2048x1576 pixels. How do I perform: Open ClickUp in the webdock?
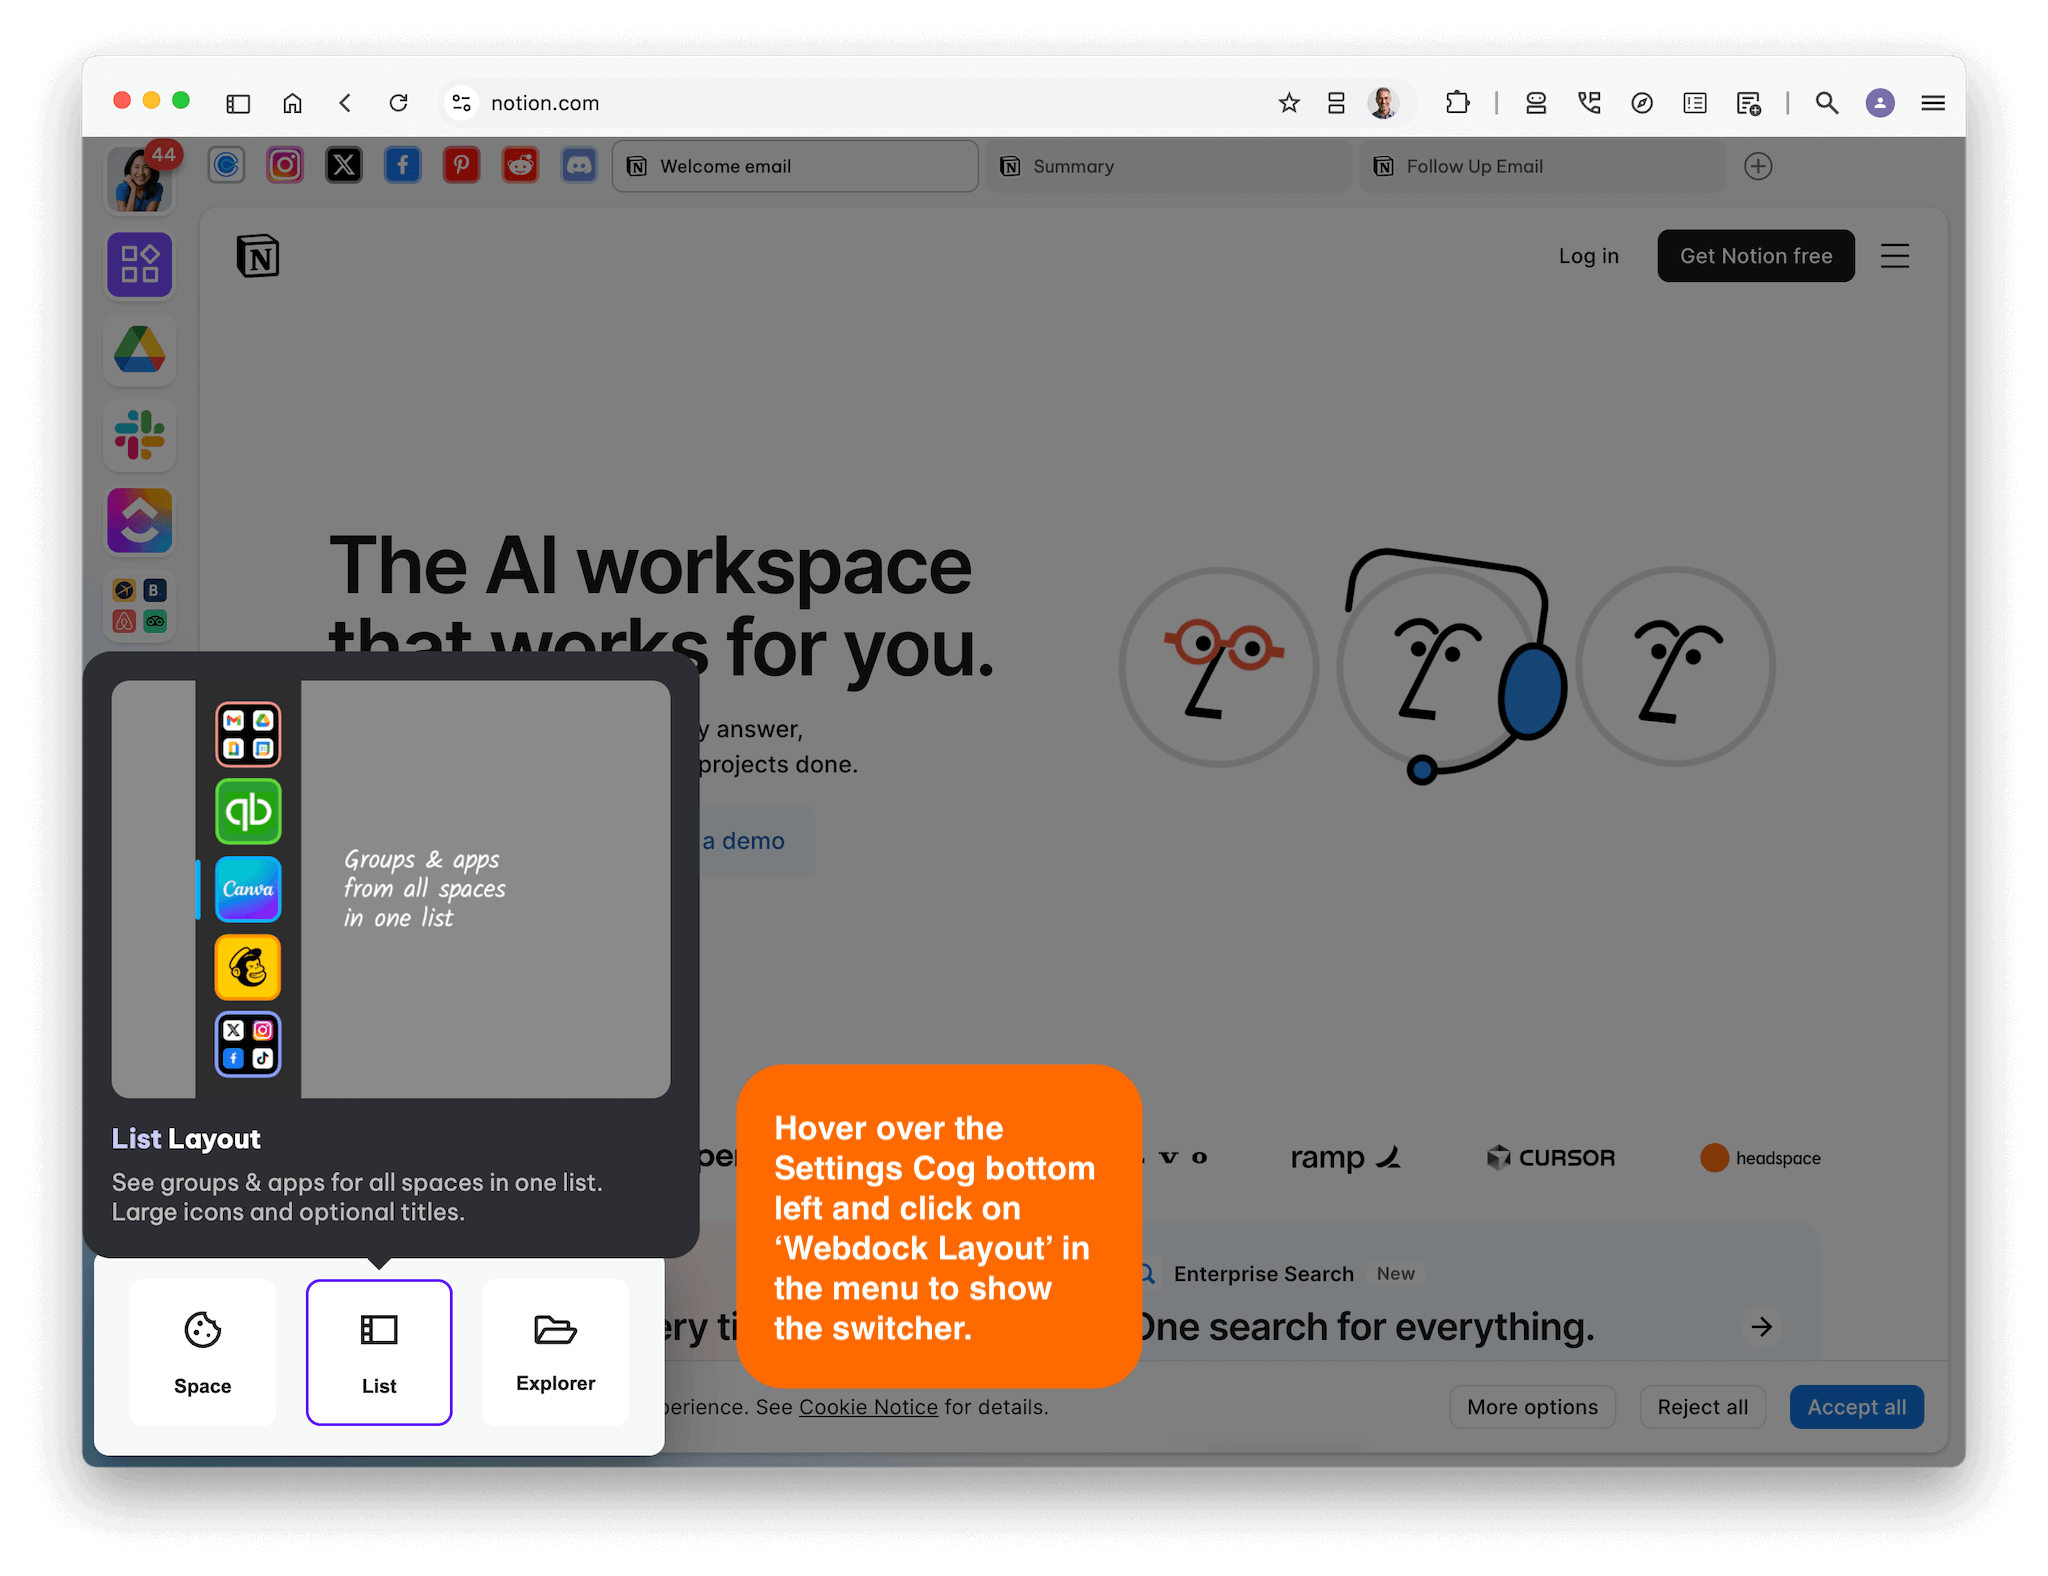(x=140, y=520)
